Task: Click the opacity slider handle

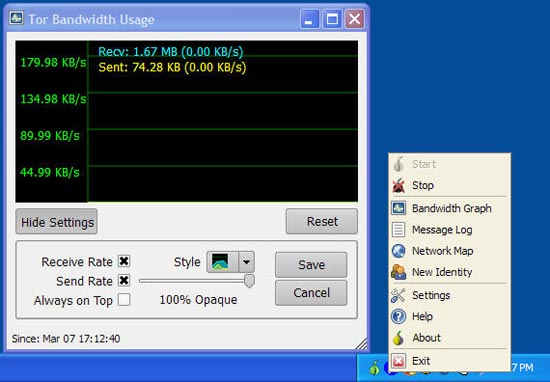Action: point(249,281)
